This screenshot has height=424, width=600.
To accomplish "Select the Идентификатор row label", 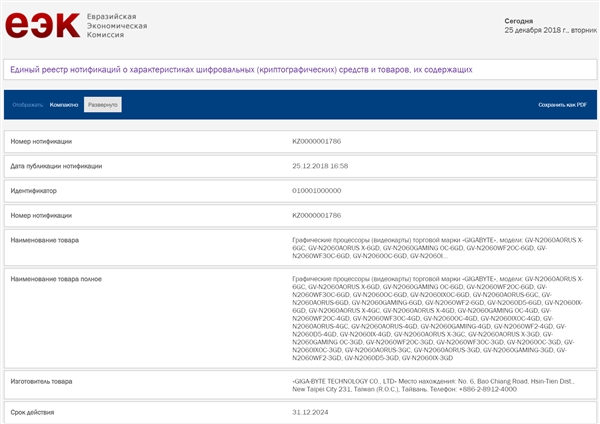I will pyautogui.click(x=34, y=190).
